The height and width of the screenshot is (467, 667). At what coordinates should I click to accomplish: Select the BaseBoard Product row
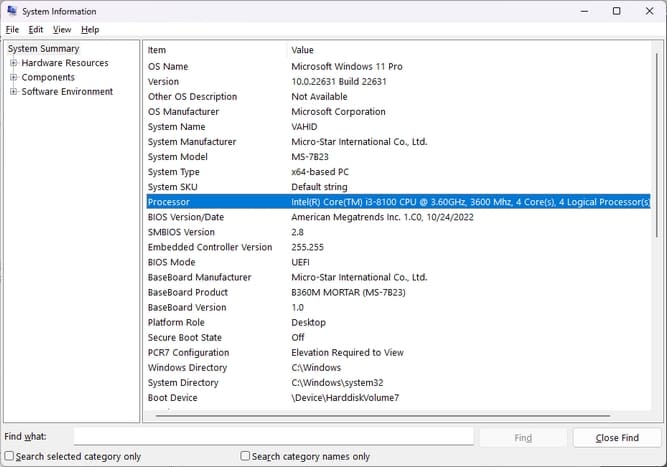[x=398, y=292]
